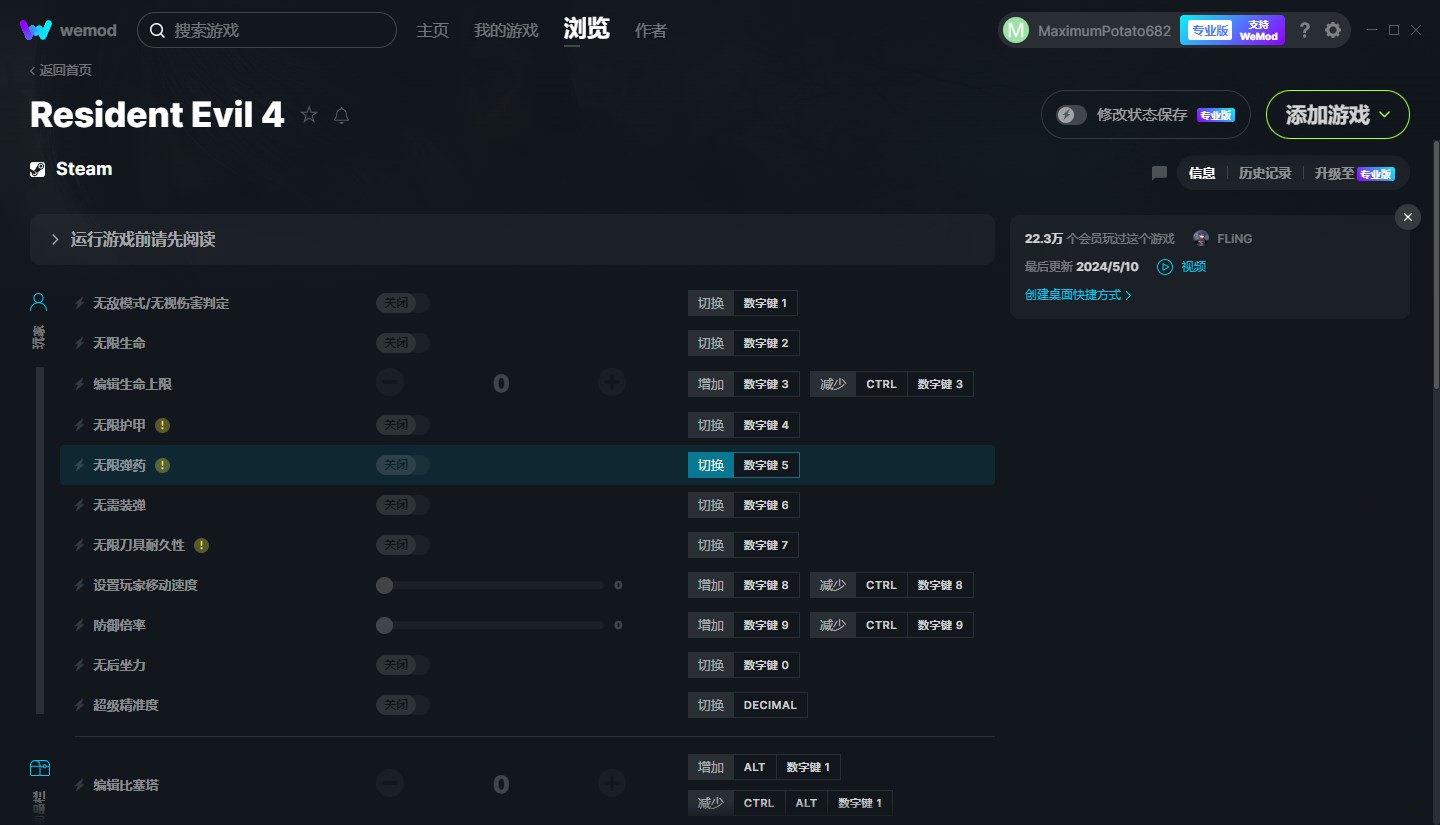Screen dimensions: 1440x825
Task: Click 返回首页 link
Action: pos(61,70)
